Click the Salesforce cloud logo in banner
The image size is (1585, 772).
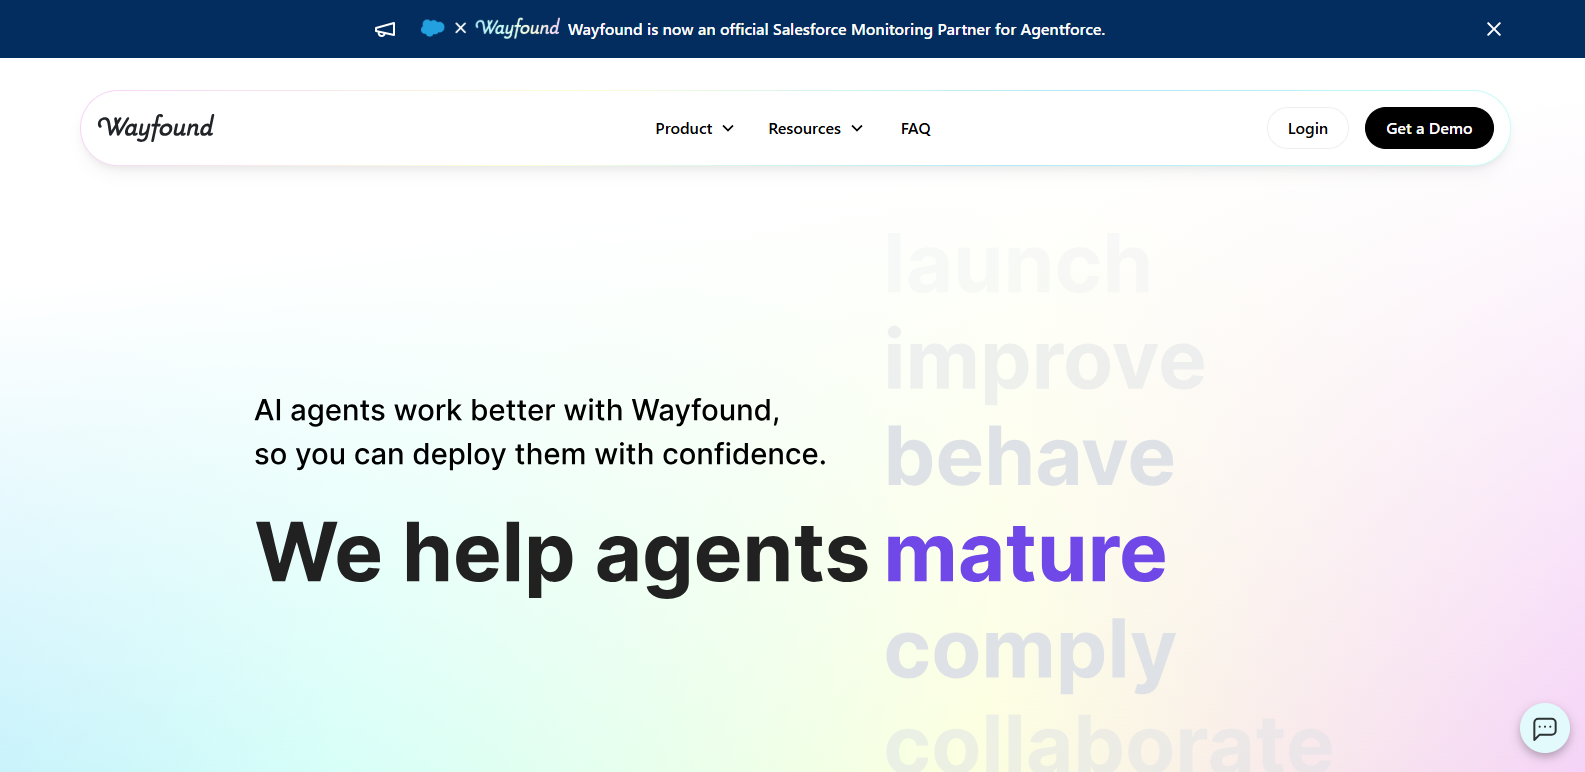pos(432,28)
